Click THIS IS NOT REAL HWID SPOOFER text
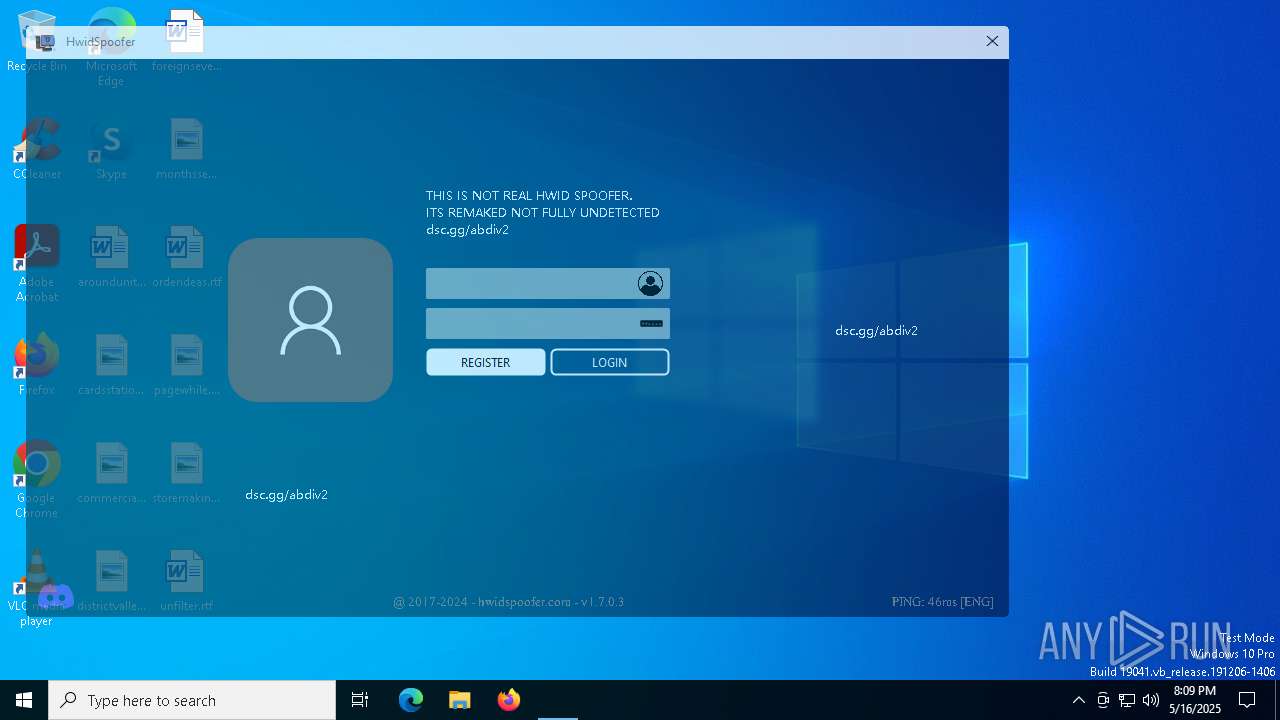The height and width of the screenshot is (720, 1280). tap(529, 196)
